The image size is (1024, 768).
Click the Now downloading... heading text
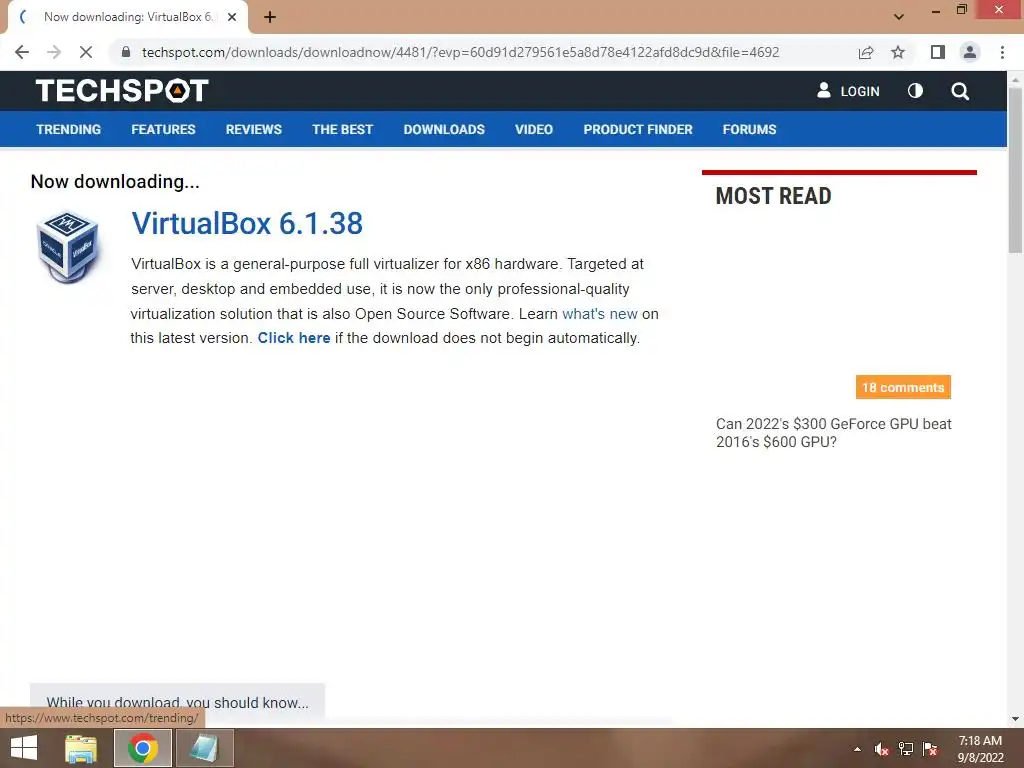coord(115,182)
